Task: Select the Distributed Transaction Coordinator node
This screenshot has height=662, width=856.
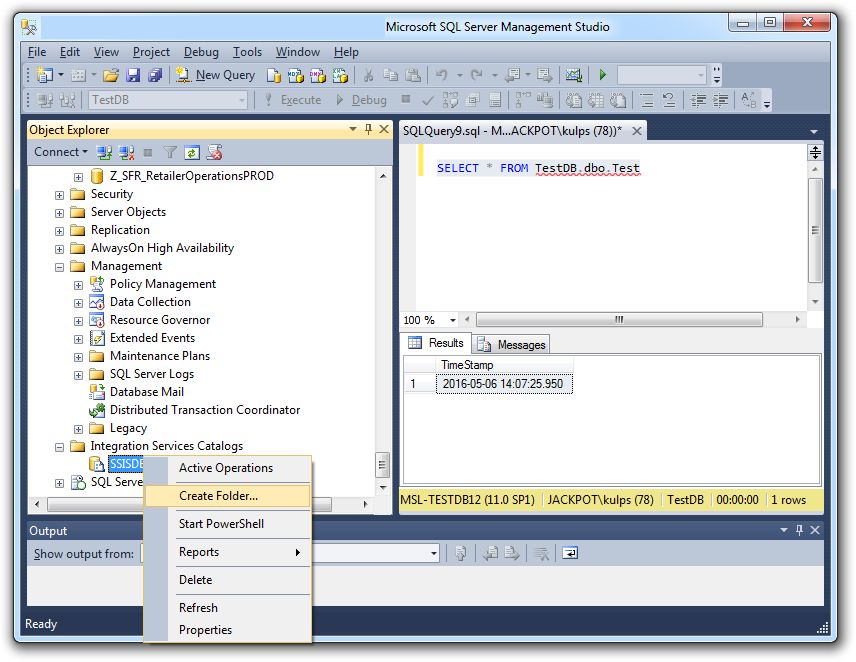Action: tap(205, 410)
